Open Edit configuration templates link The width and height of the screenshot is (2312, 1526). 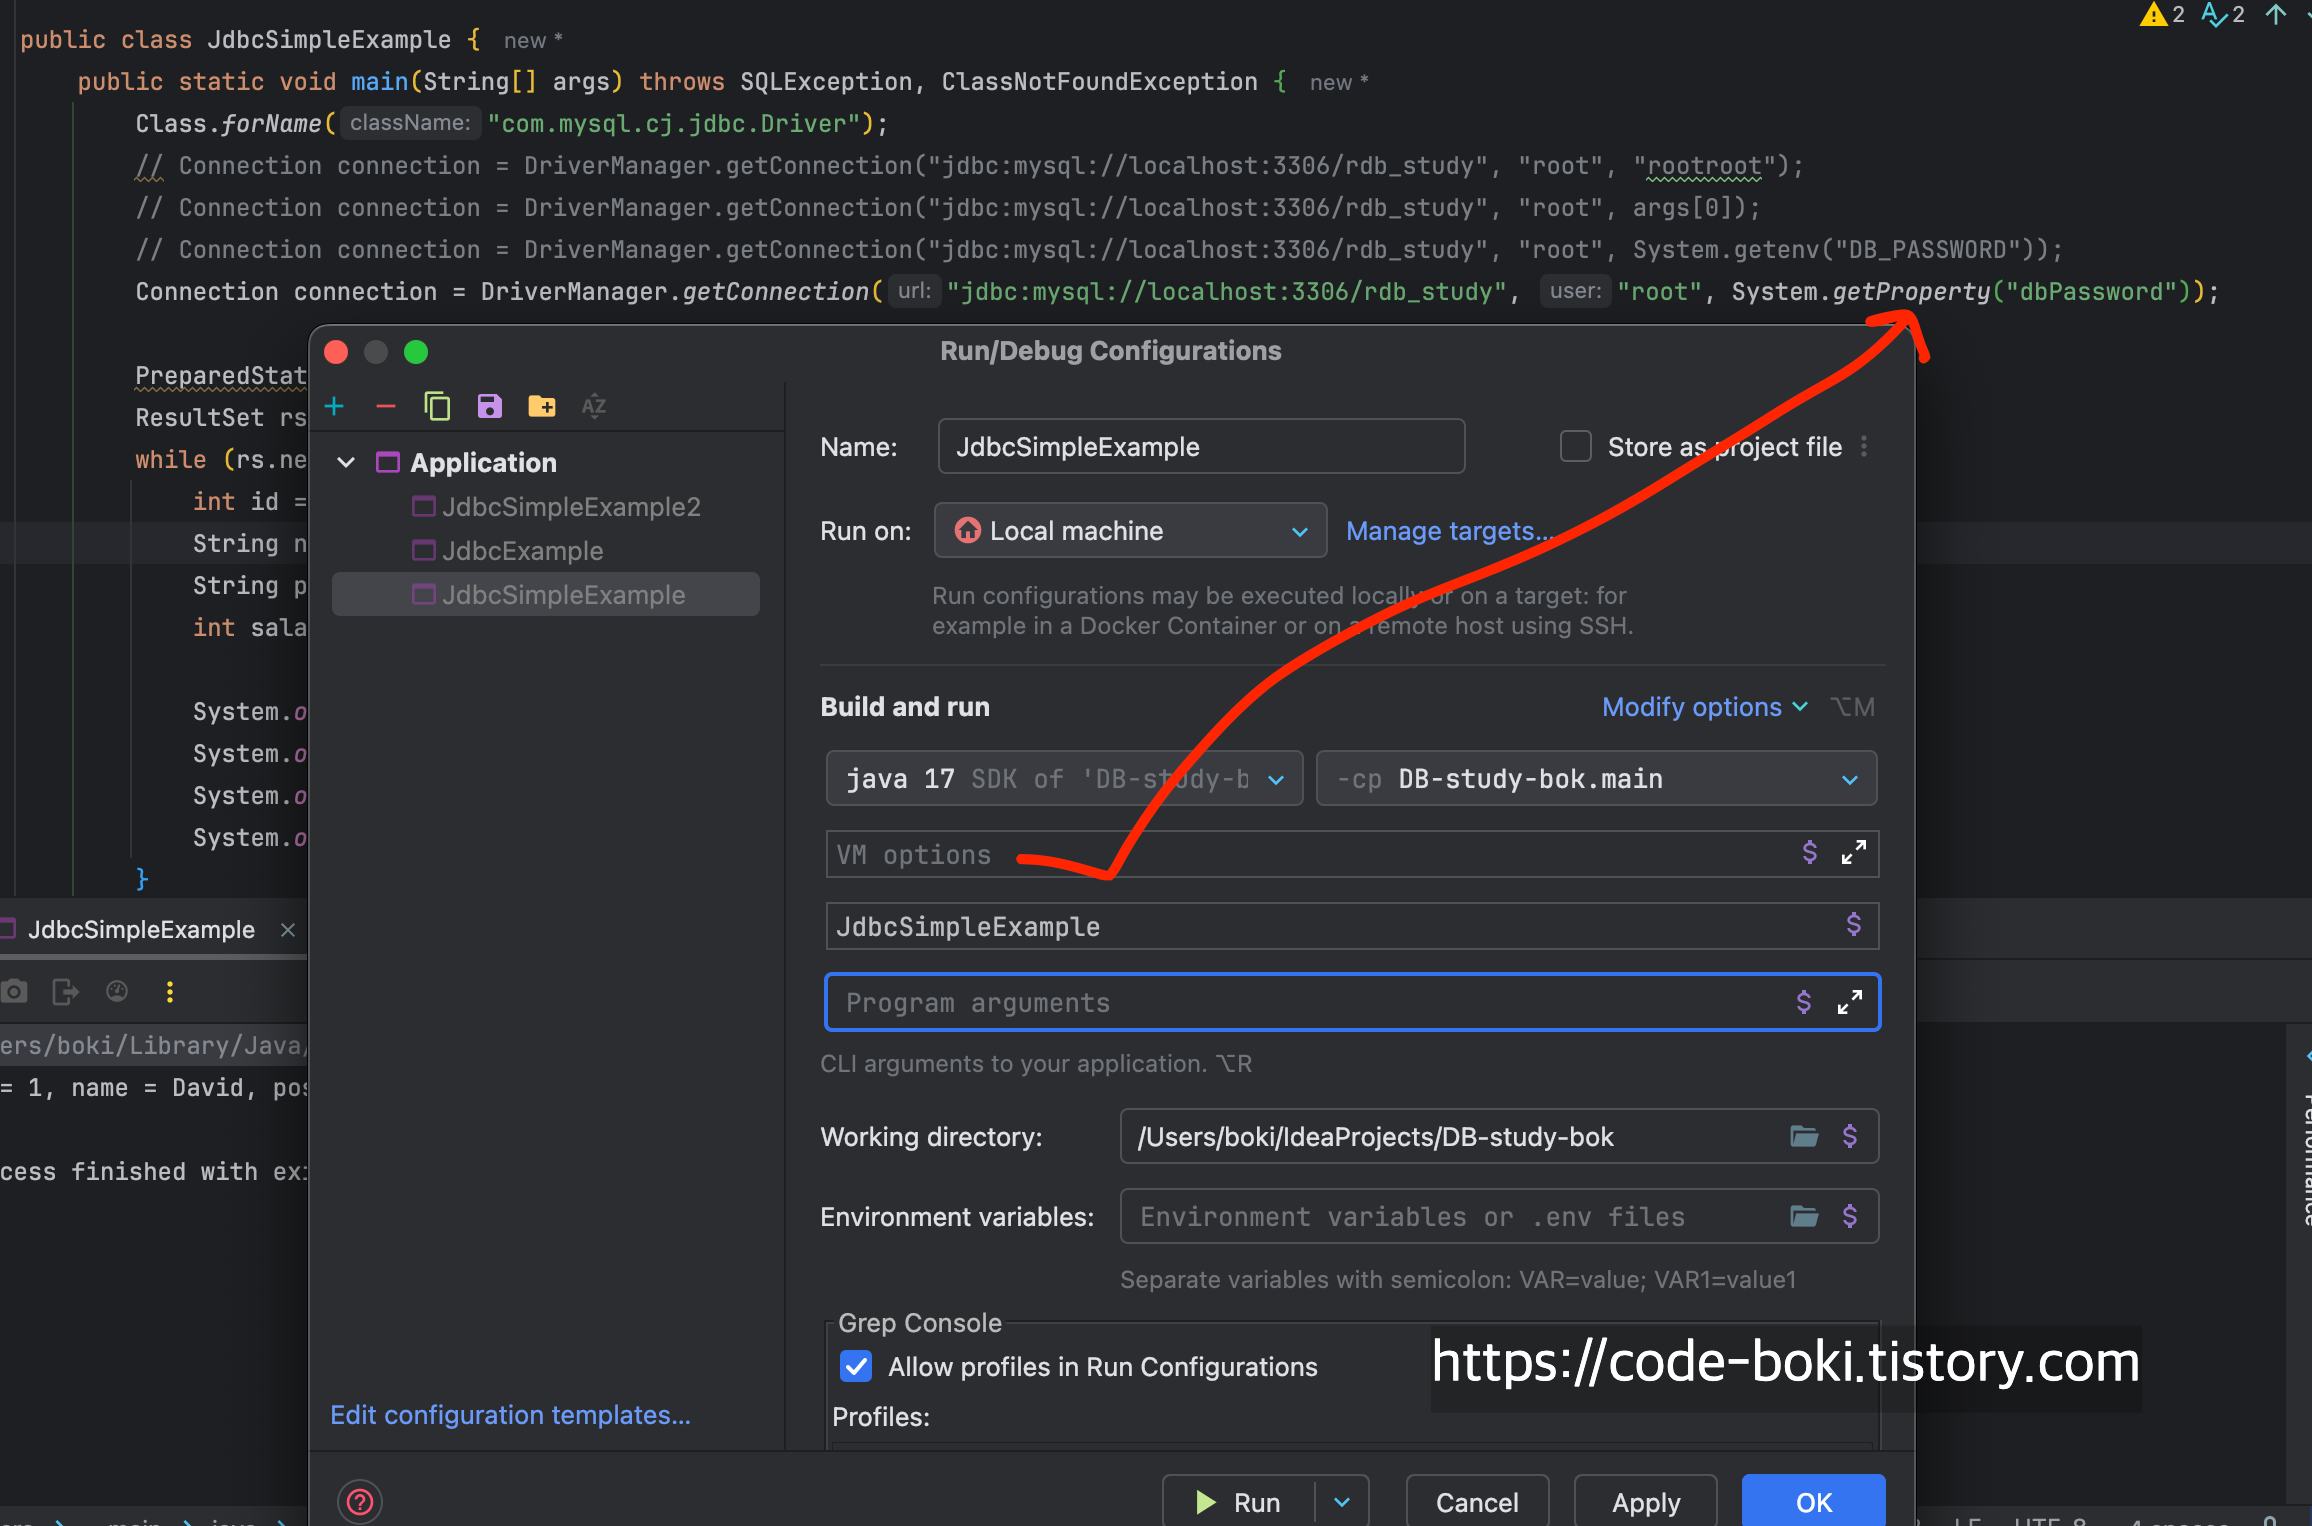tap(510, 1415)
